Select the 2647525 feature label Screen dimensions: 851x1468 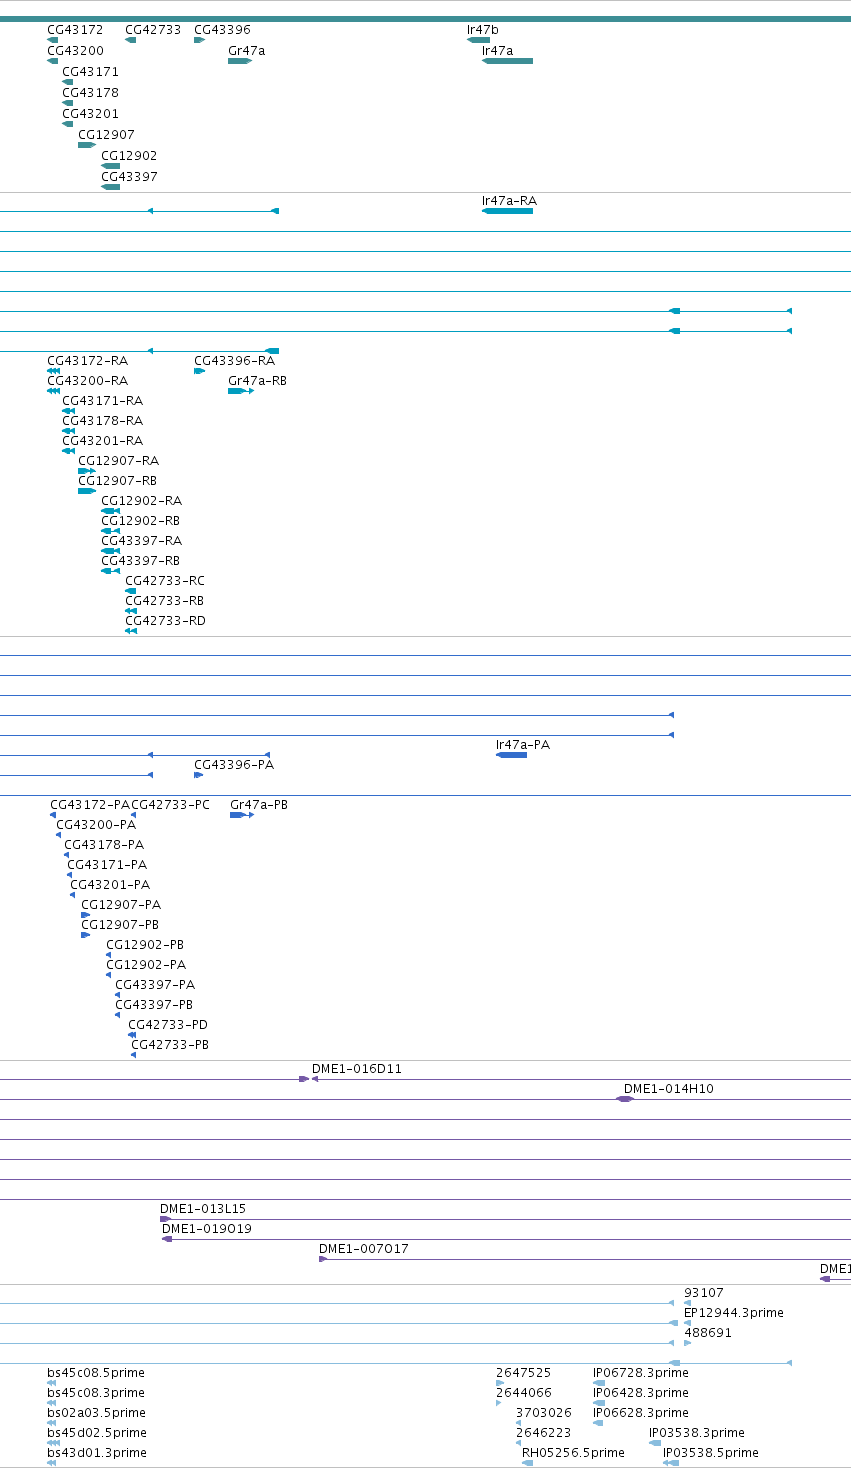pos(523,1373)
